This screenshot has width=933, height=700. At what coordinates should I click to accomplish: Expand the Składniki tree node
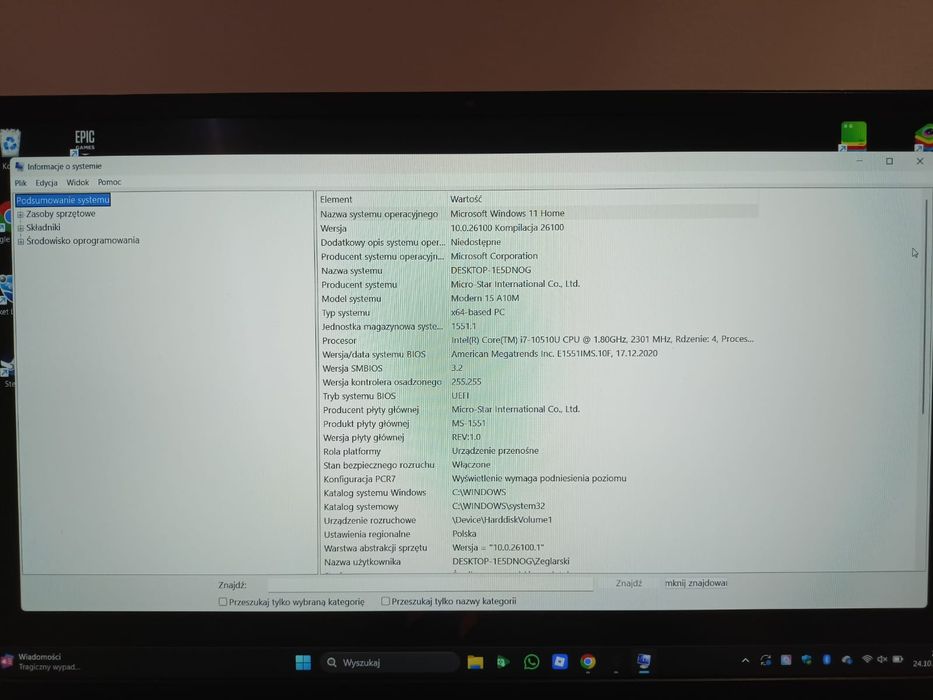point(20,228)
